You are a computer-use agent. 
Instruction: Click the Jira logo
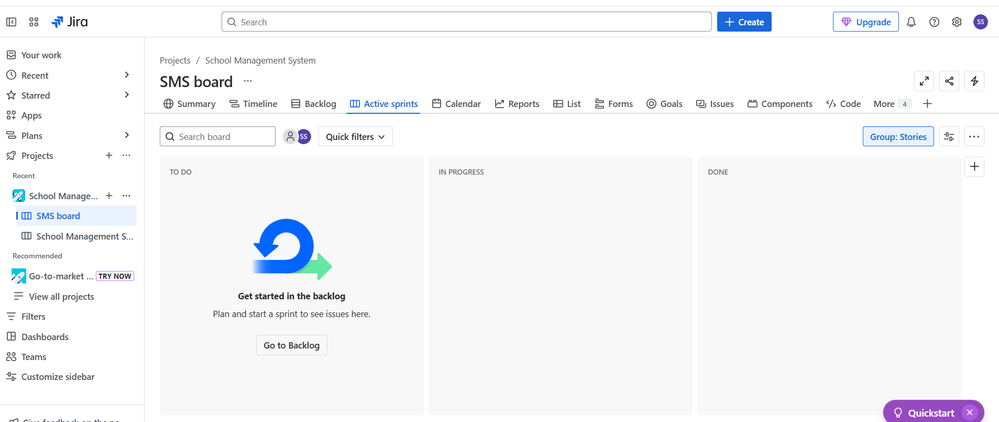tap(69, 22)
